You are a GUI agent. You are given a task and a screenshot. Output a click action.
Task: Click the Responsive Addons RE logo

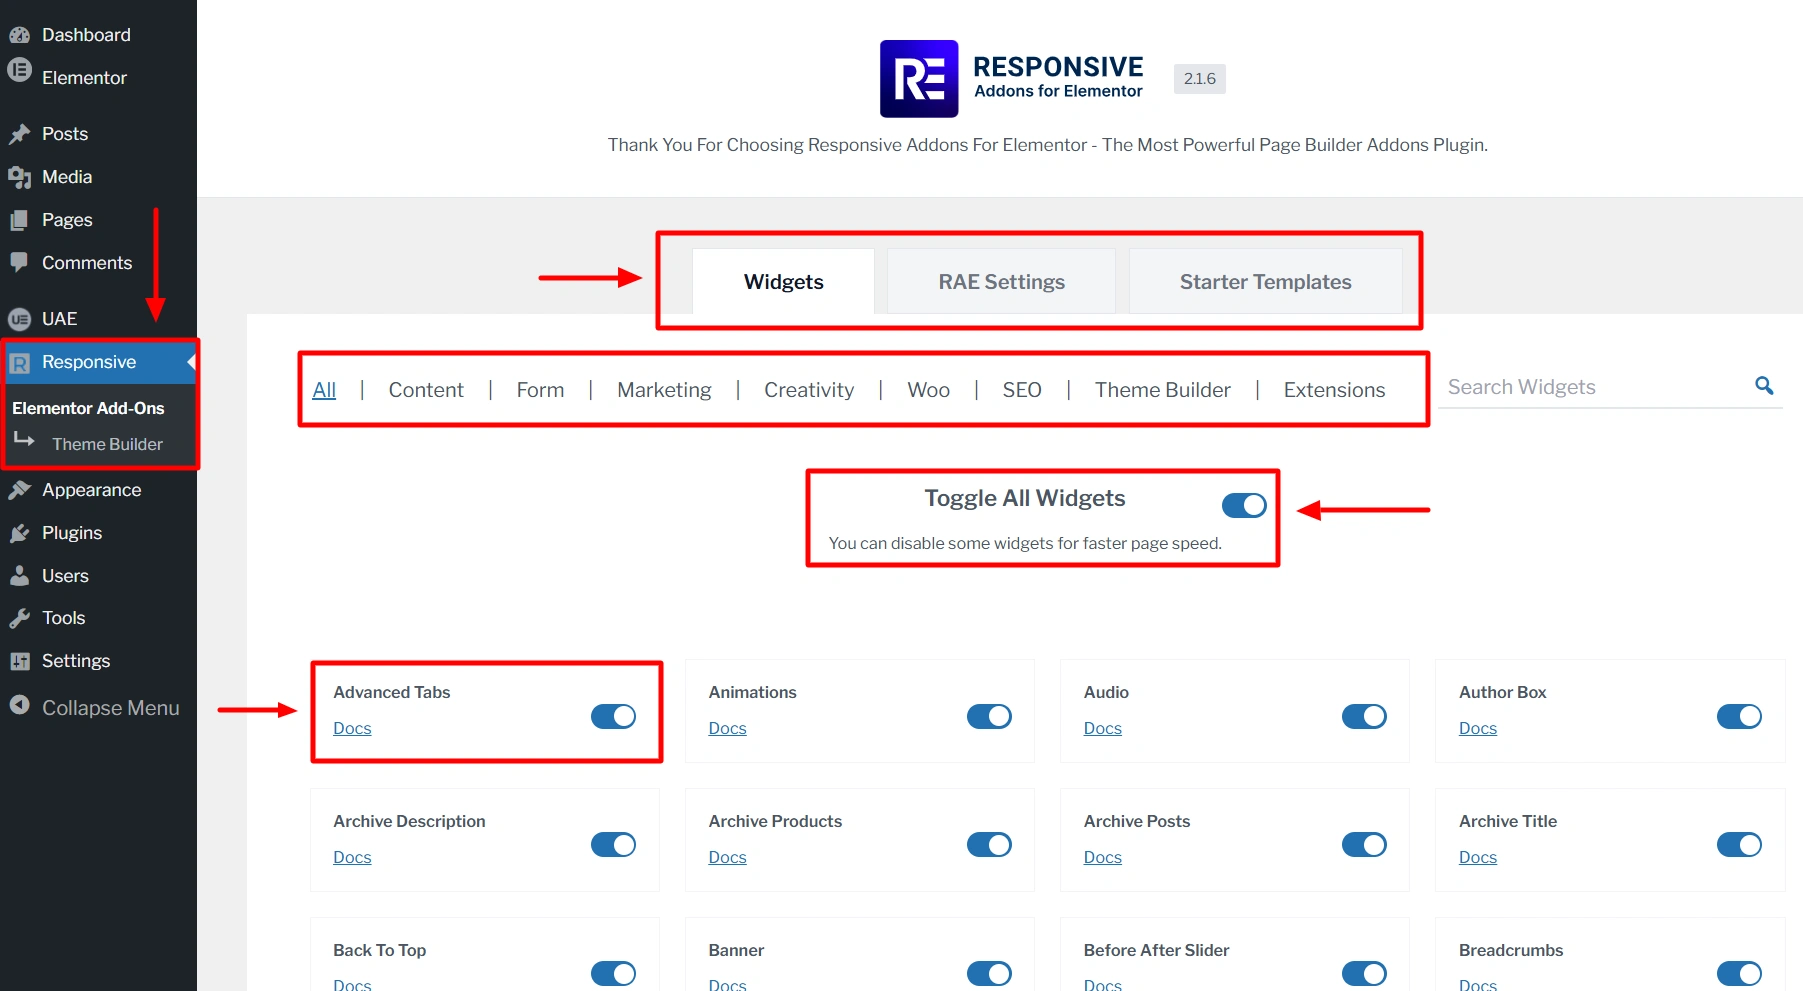919,79
